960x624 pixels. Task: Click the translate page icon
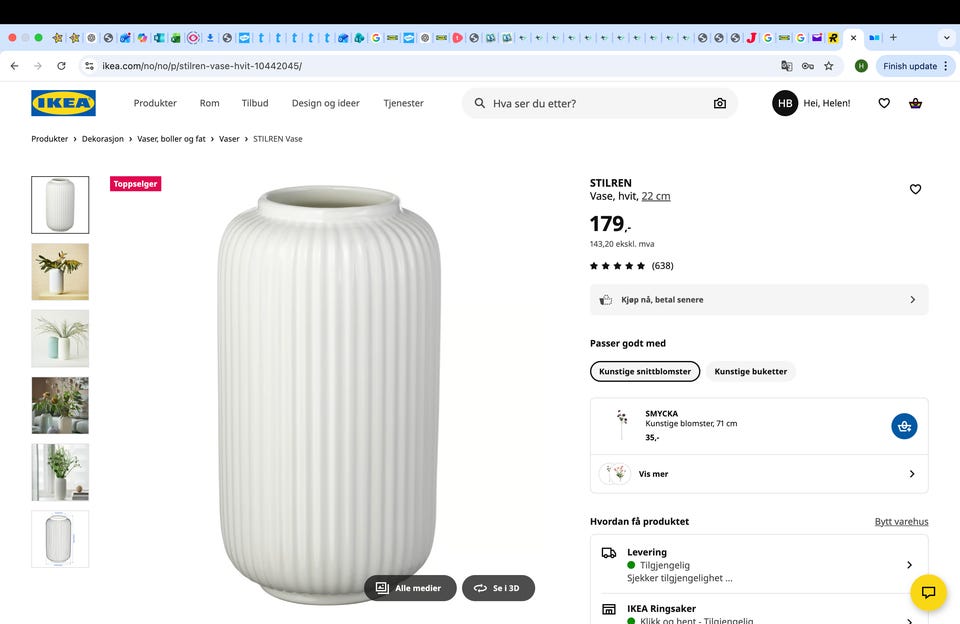787,66
